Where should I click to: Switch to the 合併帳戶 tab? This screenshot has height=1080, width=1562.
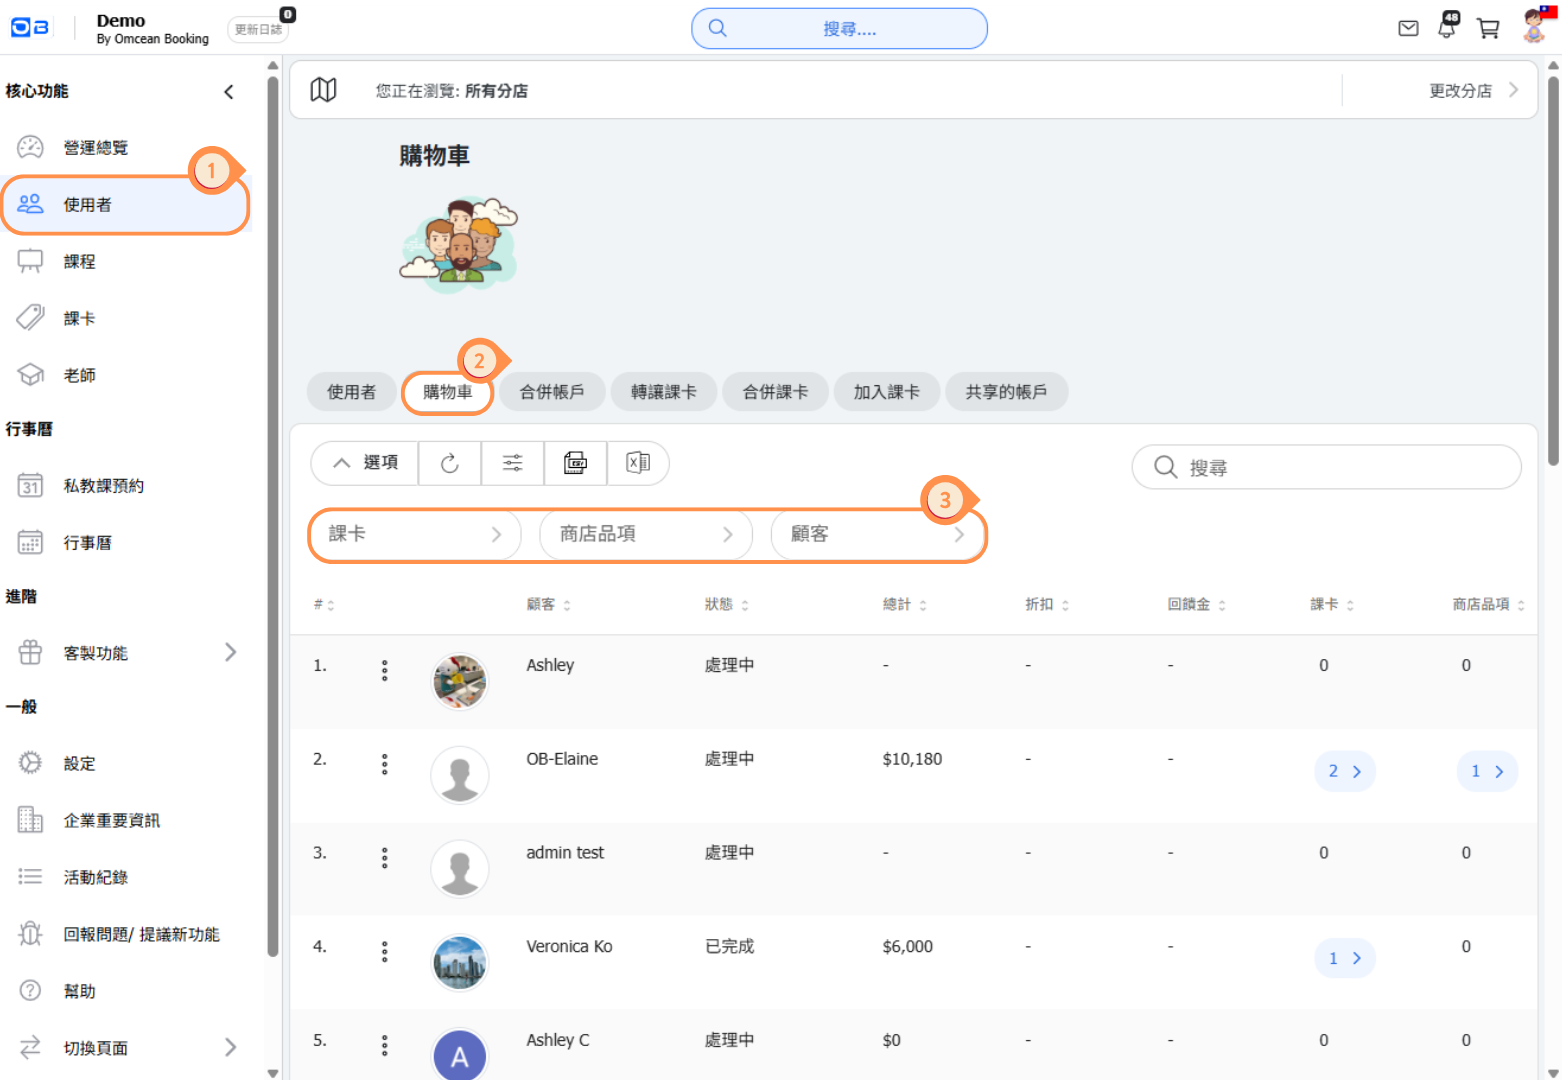(552, 392)
